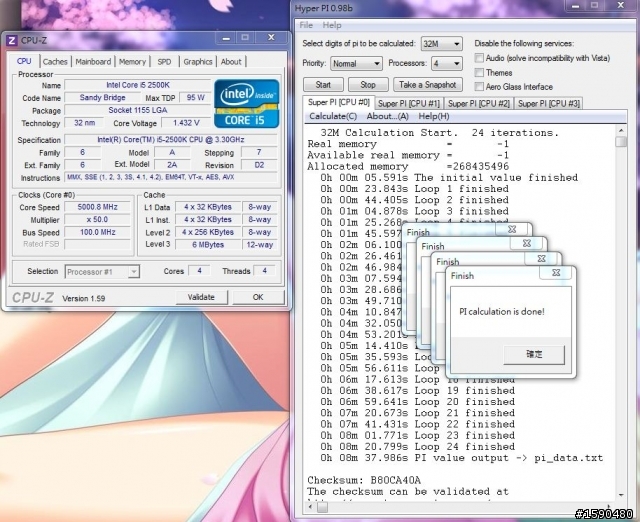Toggle the Themes checkbox
The width and height of the screenshot is (640, 522).
click(x=479, y=73)
